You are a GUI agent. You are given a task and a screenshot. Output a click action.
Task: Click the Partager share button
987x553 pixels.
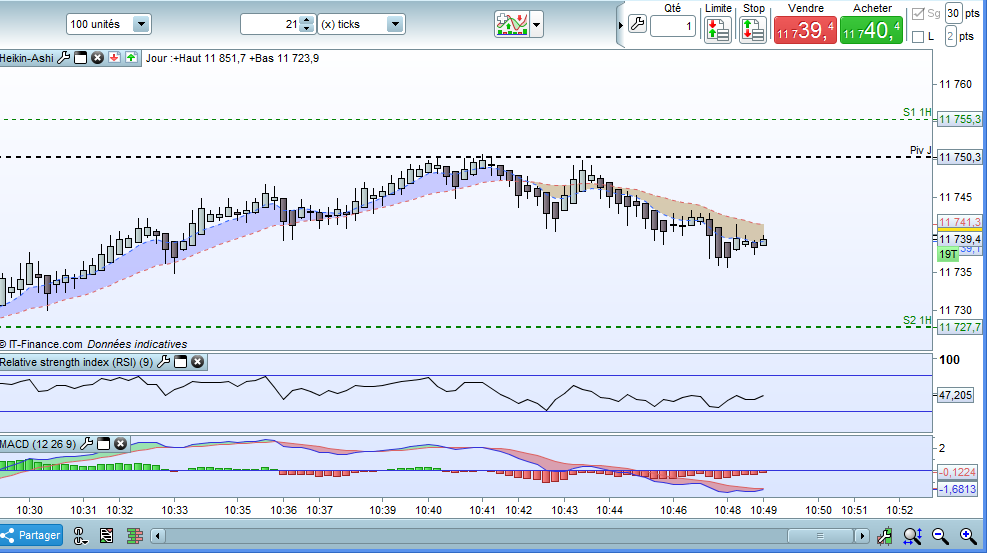(x=31, y=535)
